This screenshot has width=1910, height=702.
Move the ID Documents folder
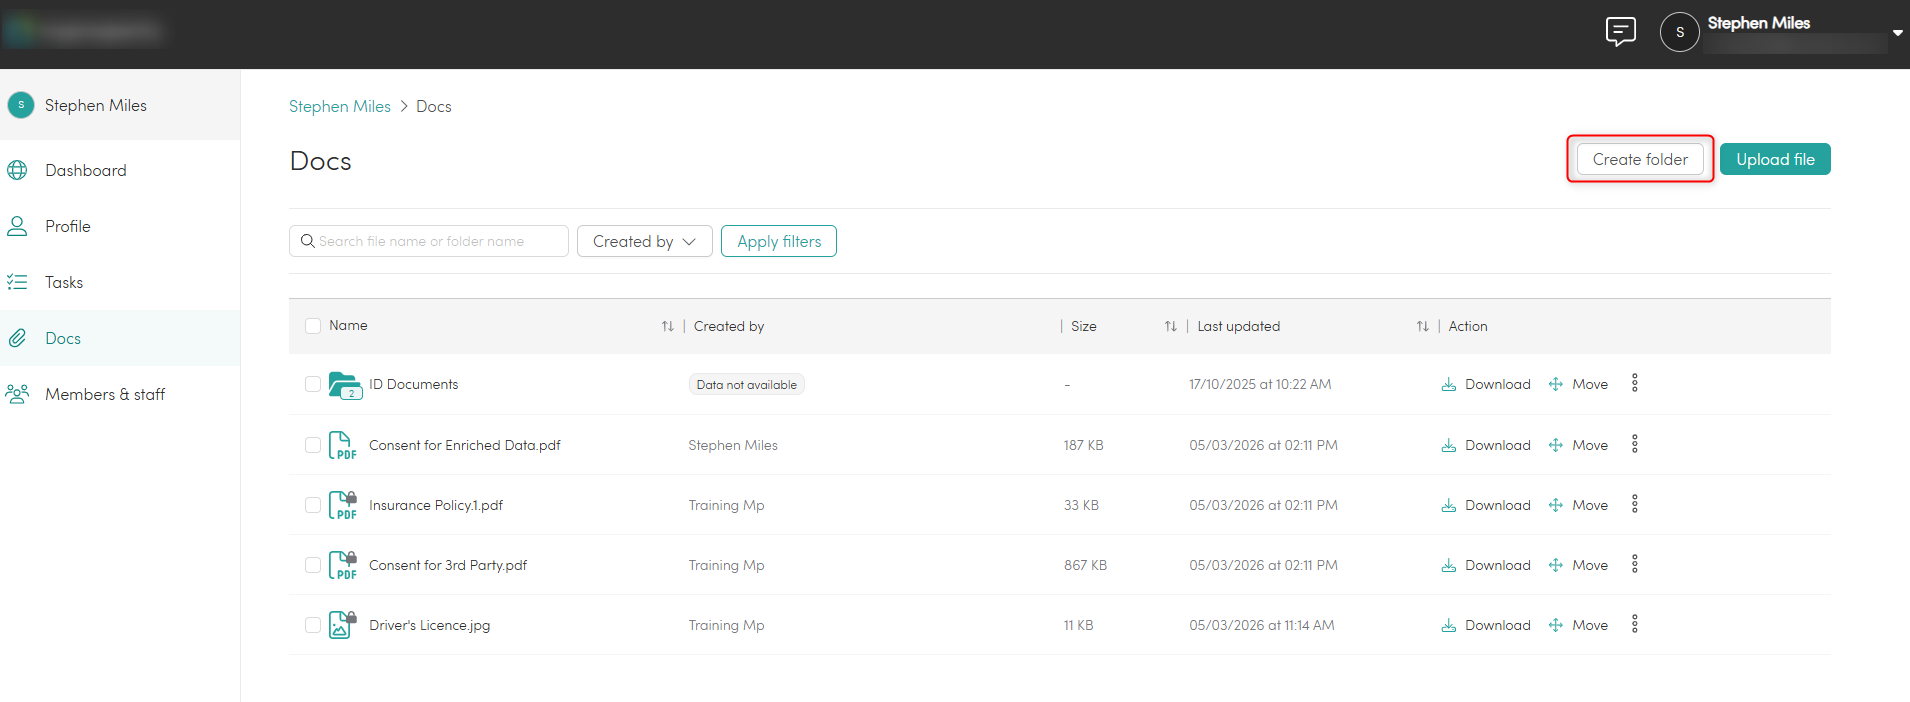pyautogui.click(x=1578, y=384)
